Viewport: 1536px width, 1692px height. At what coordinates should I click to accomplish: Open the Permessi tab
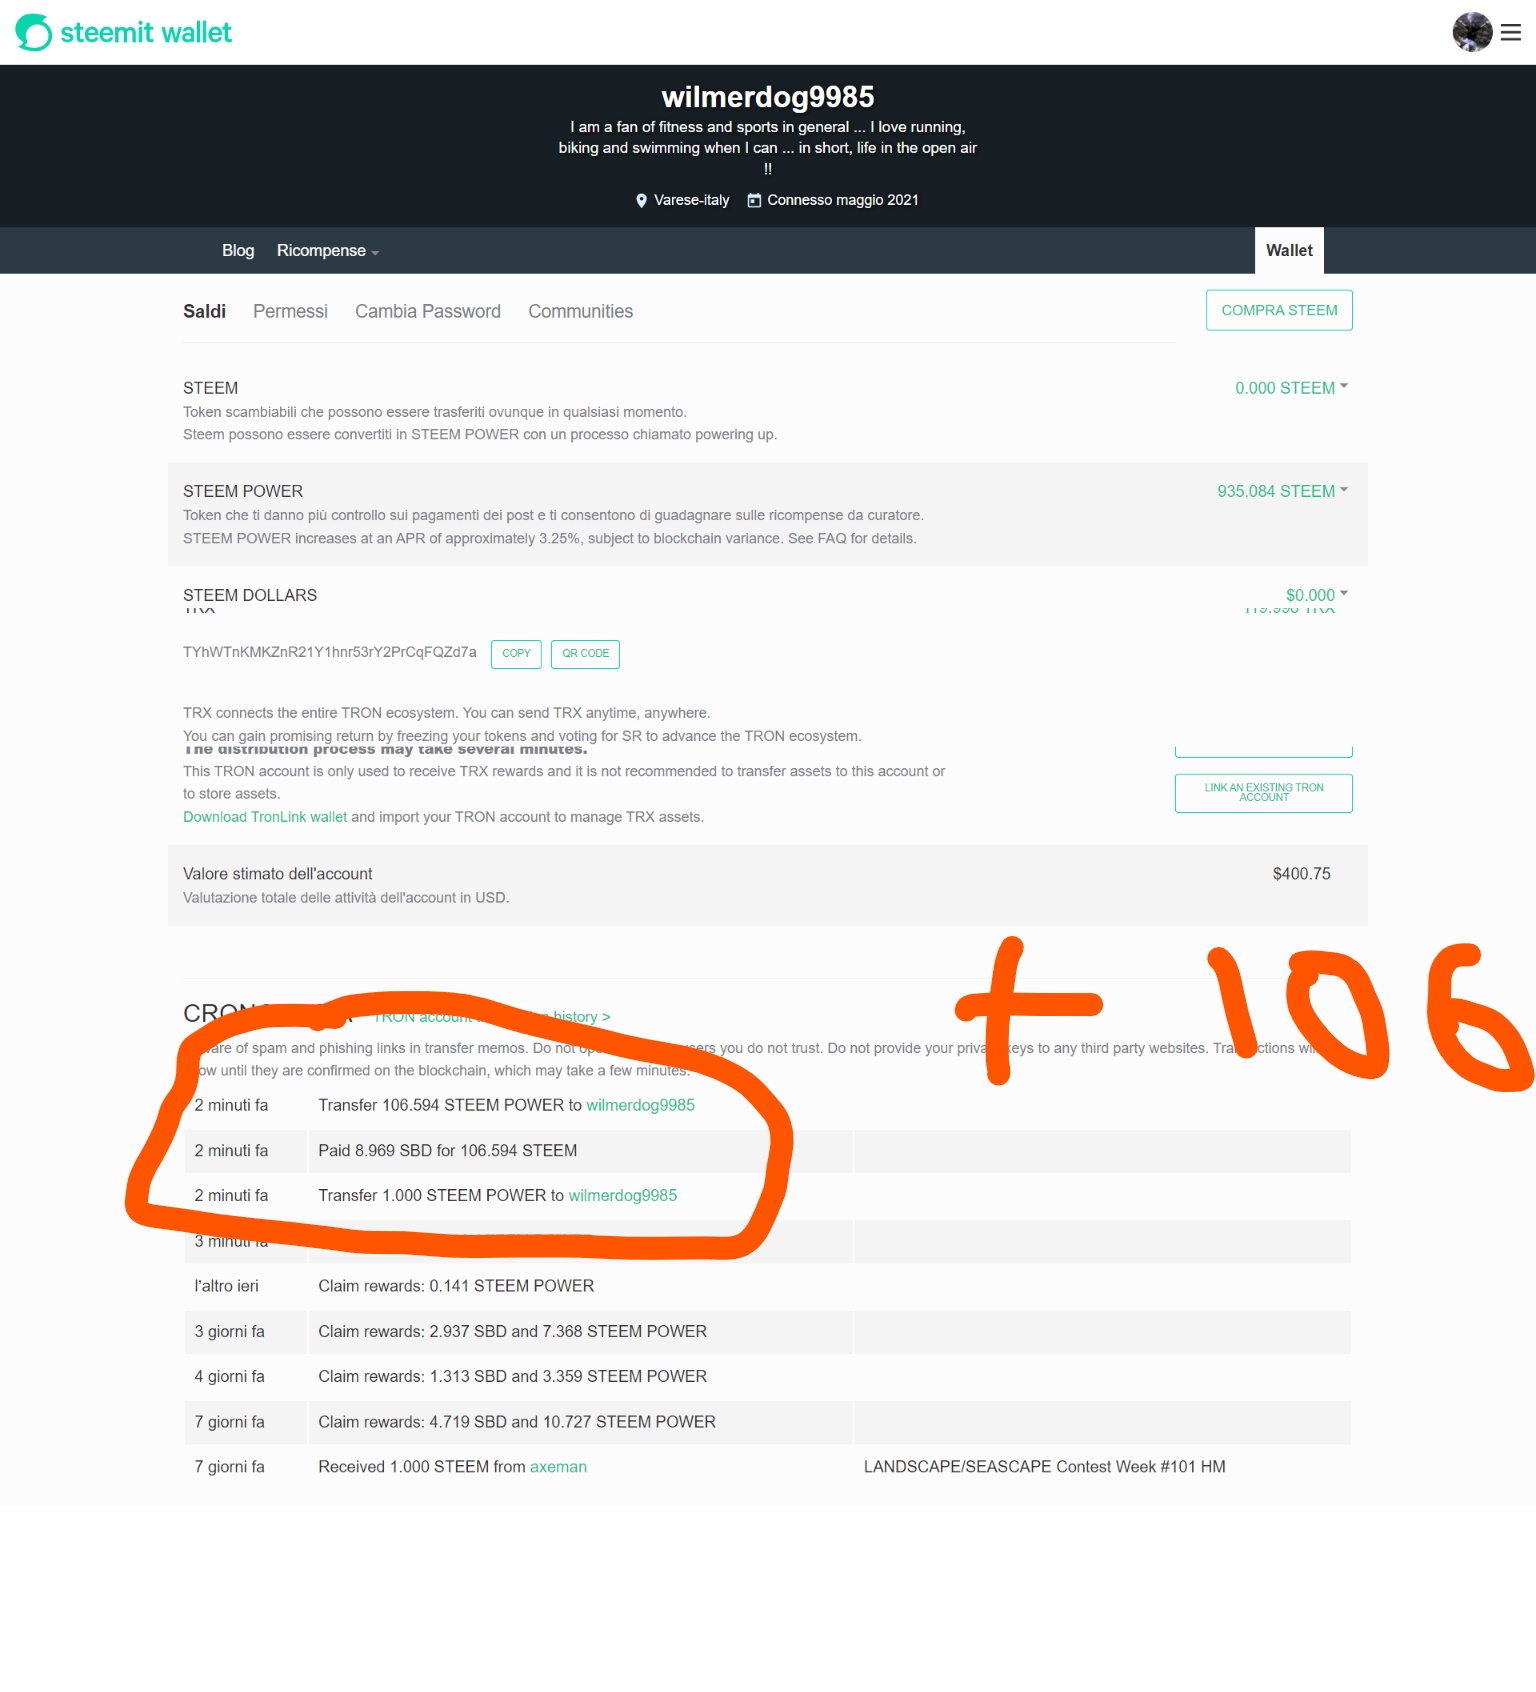point(290,311)
